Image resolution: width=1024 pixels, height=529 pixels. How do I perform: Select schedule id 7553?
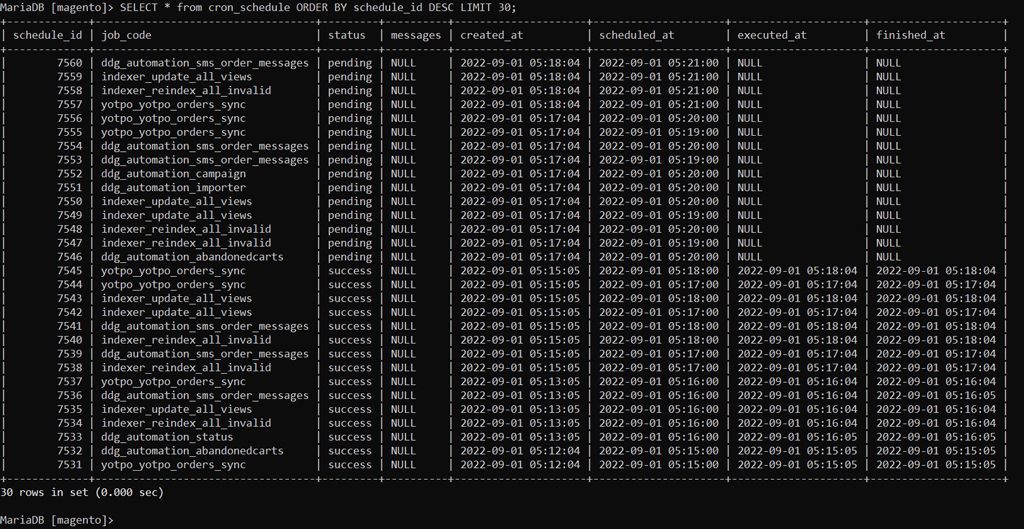[x=70, y=160]
